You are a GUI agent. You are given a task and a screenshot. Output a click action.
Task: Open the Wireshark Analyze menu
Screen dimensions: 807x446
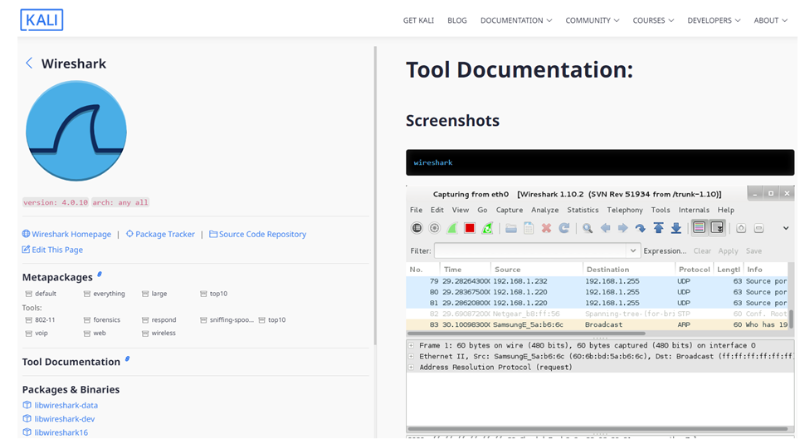pos(545,210)
